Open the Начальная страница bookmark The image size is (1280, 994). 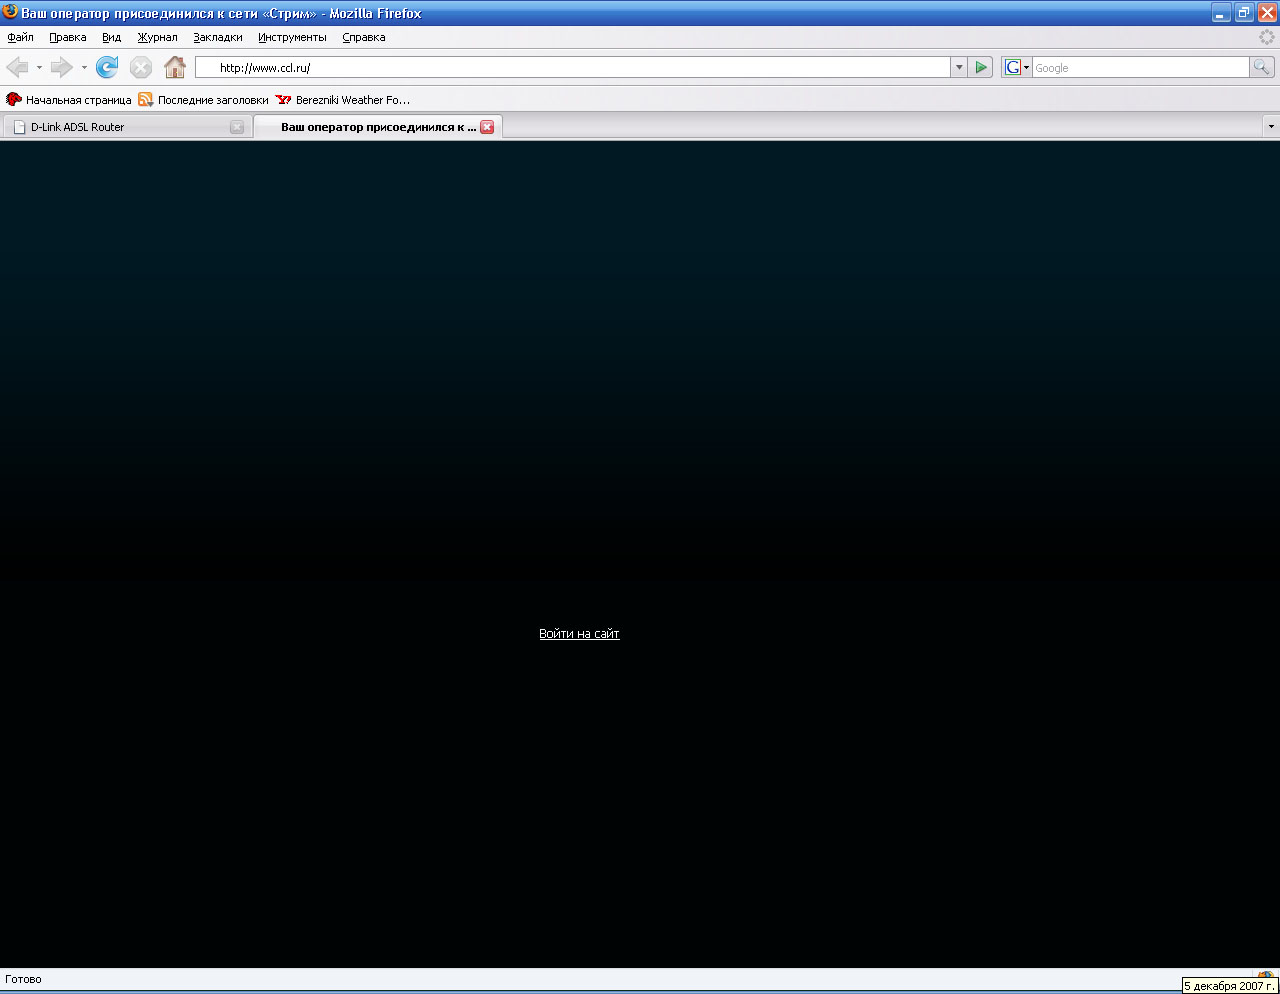(69, 100)
